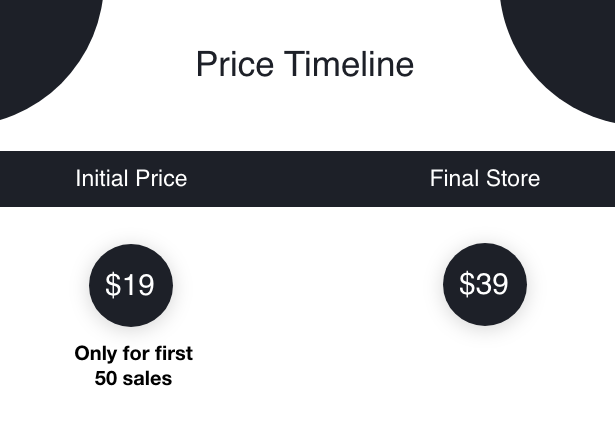Click the $19 price badge
615x422 pixels.
tap(131, 285)
